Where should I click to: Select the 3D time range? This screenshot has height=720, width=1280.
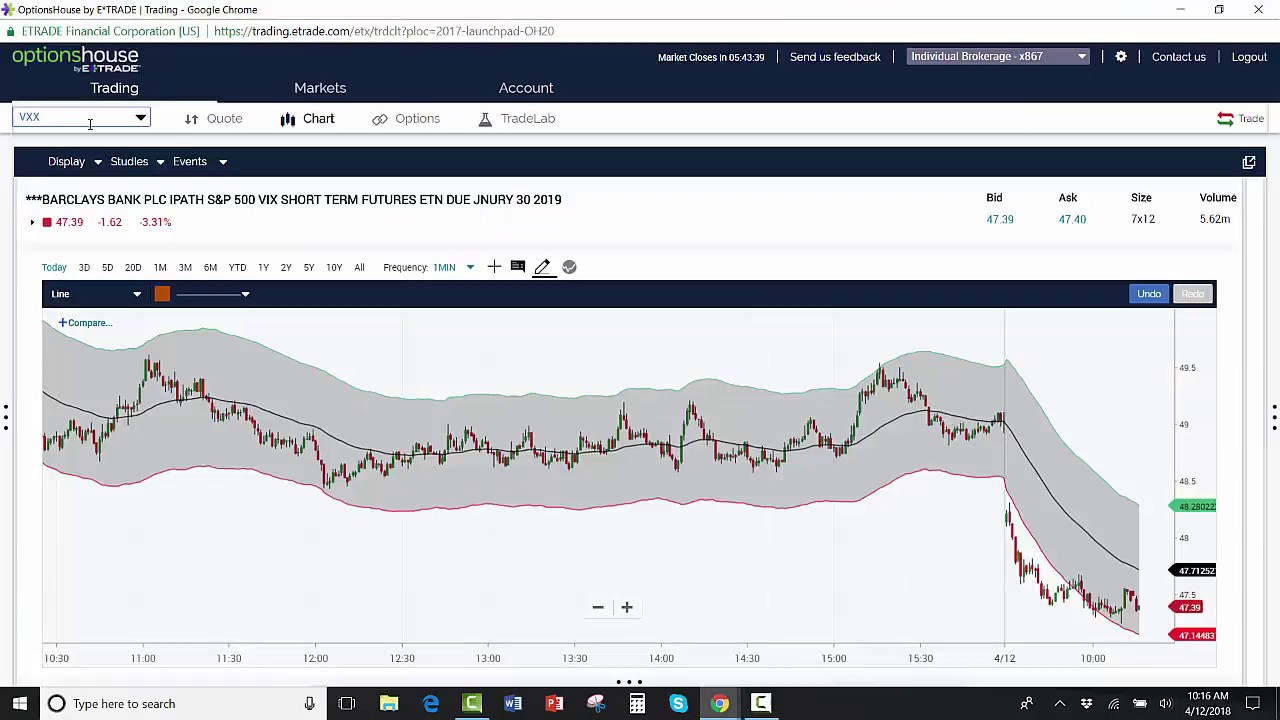tap(84, 268)
